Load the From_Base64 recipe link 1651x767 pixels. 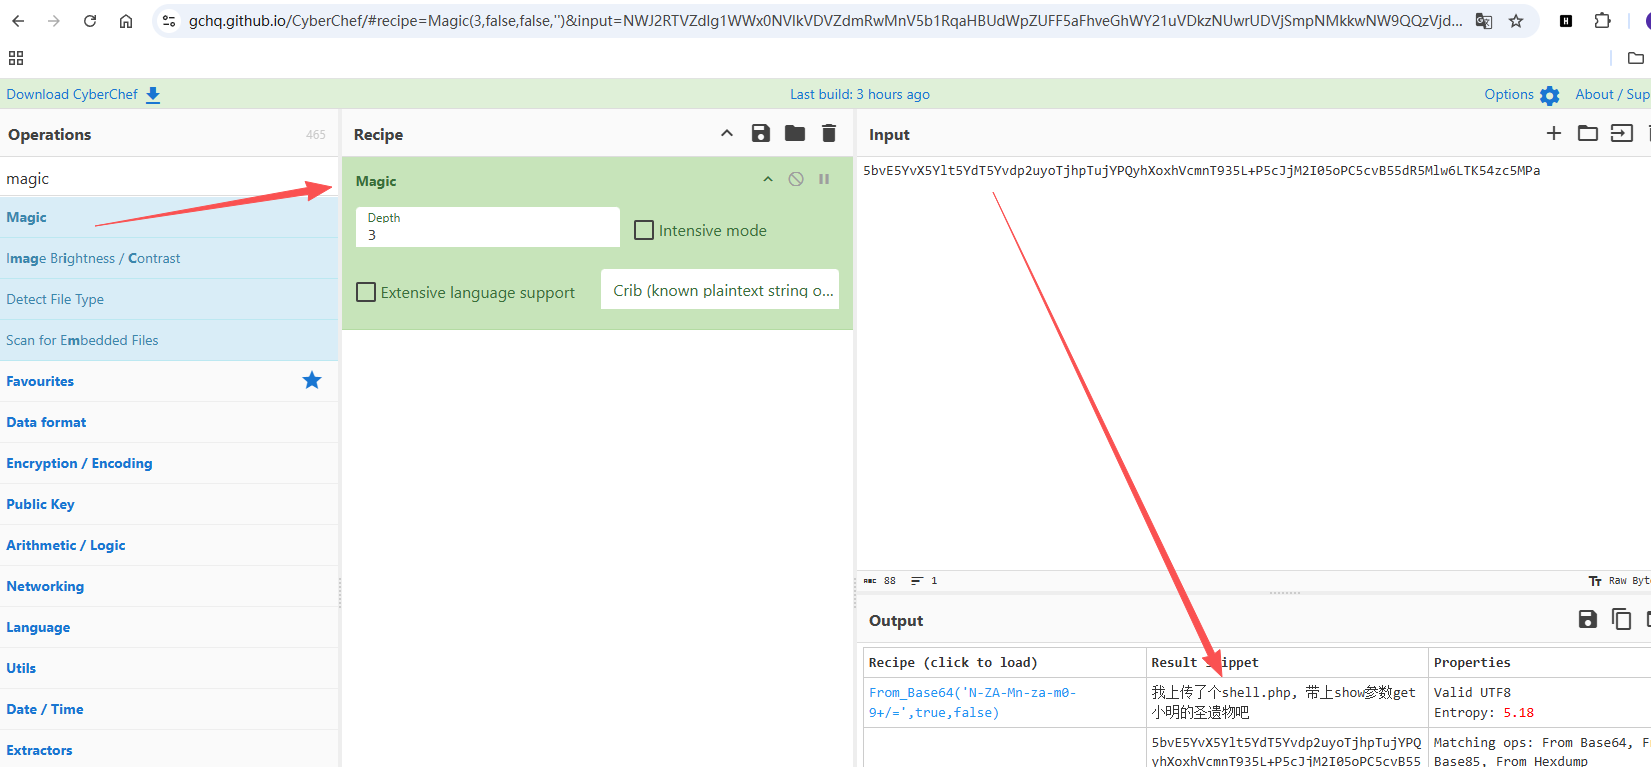pos(972,702)
